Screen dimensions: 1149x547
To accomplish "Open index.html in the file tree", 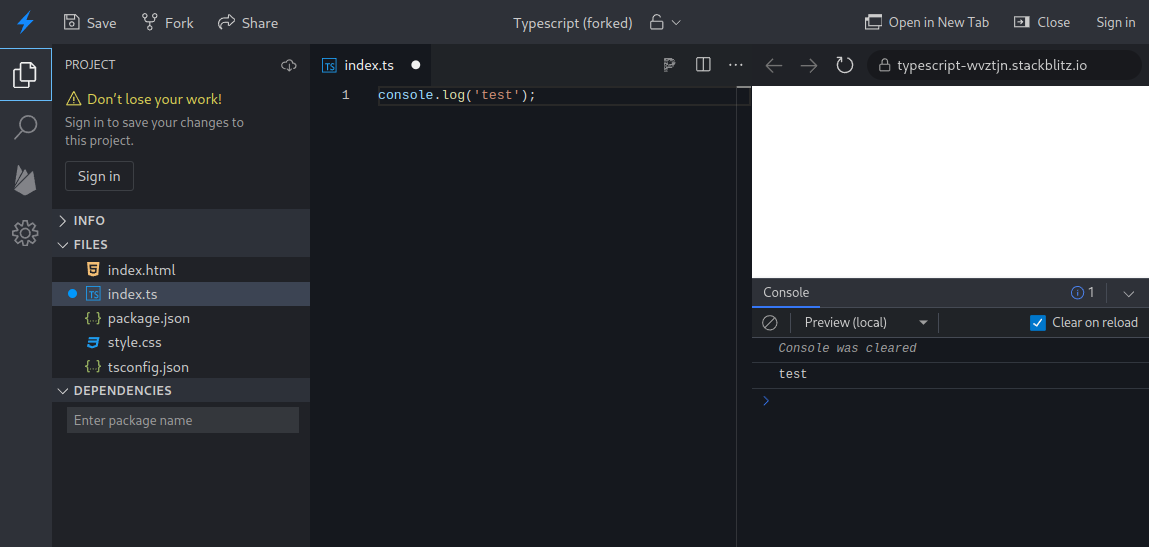I will [x=181, y=270].
